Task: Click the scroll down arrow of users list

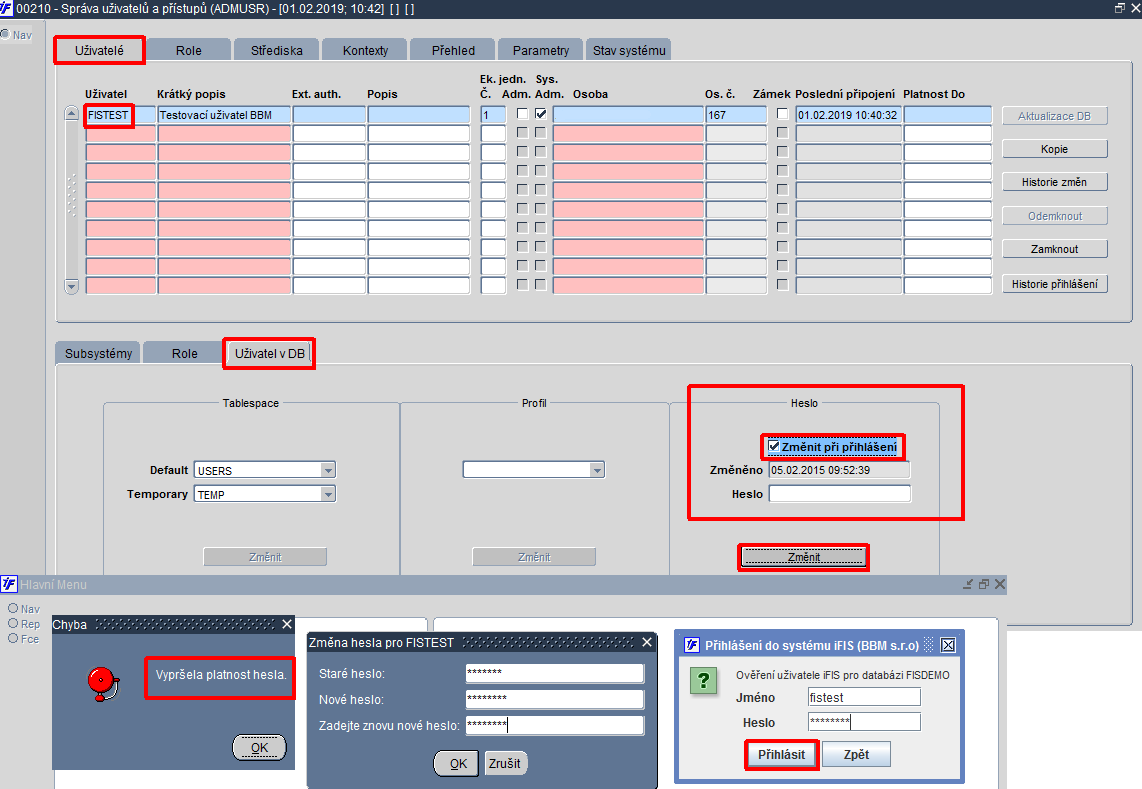Action: tap(71, 286)
